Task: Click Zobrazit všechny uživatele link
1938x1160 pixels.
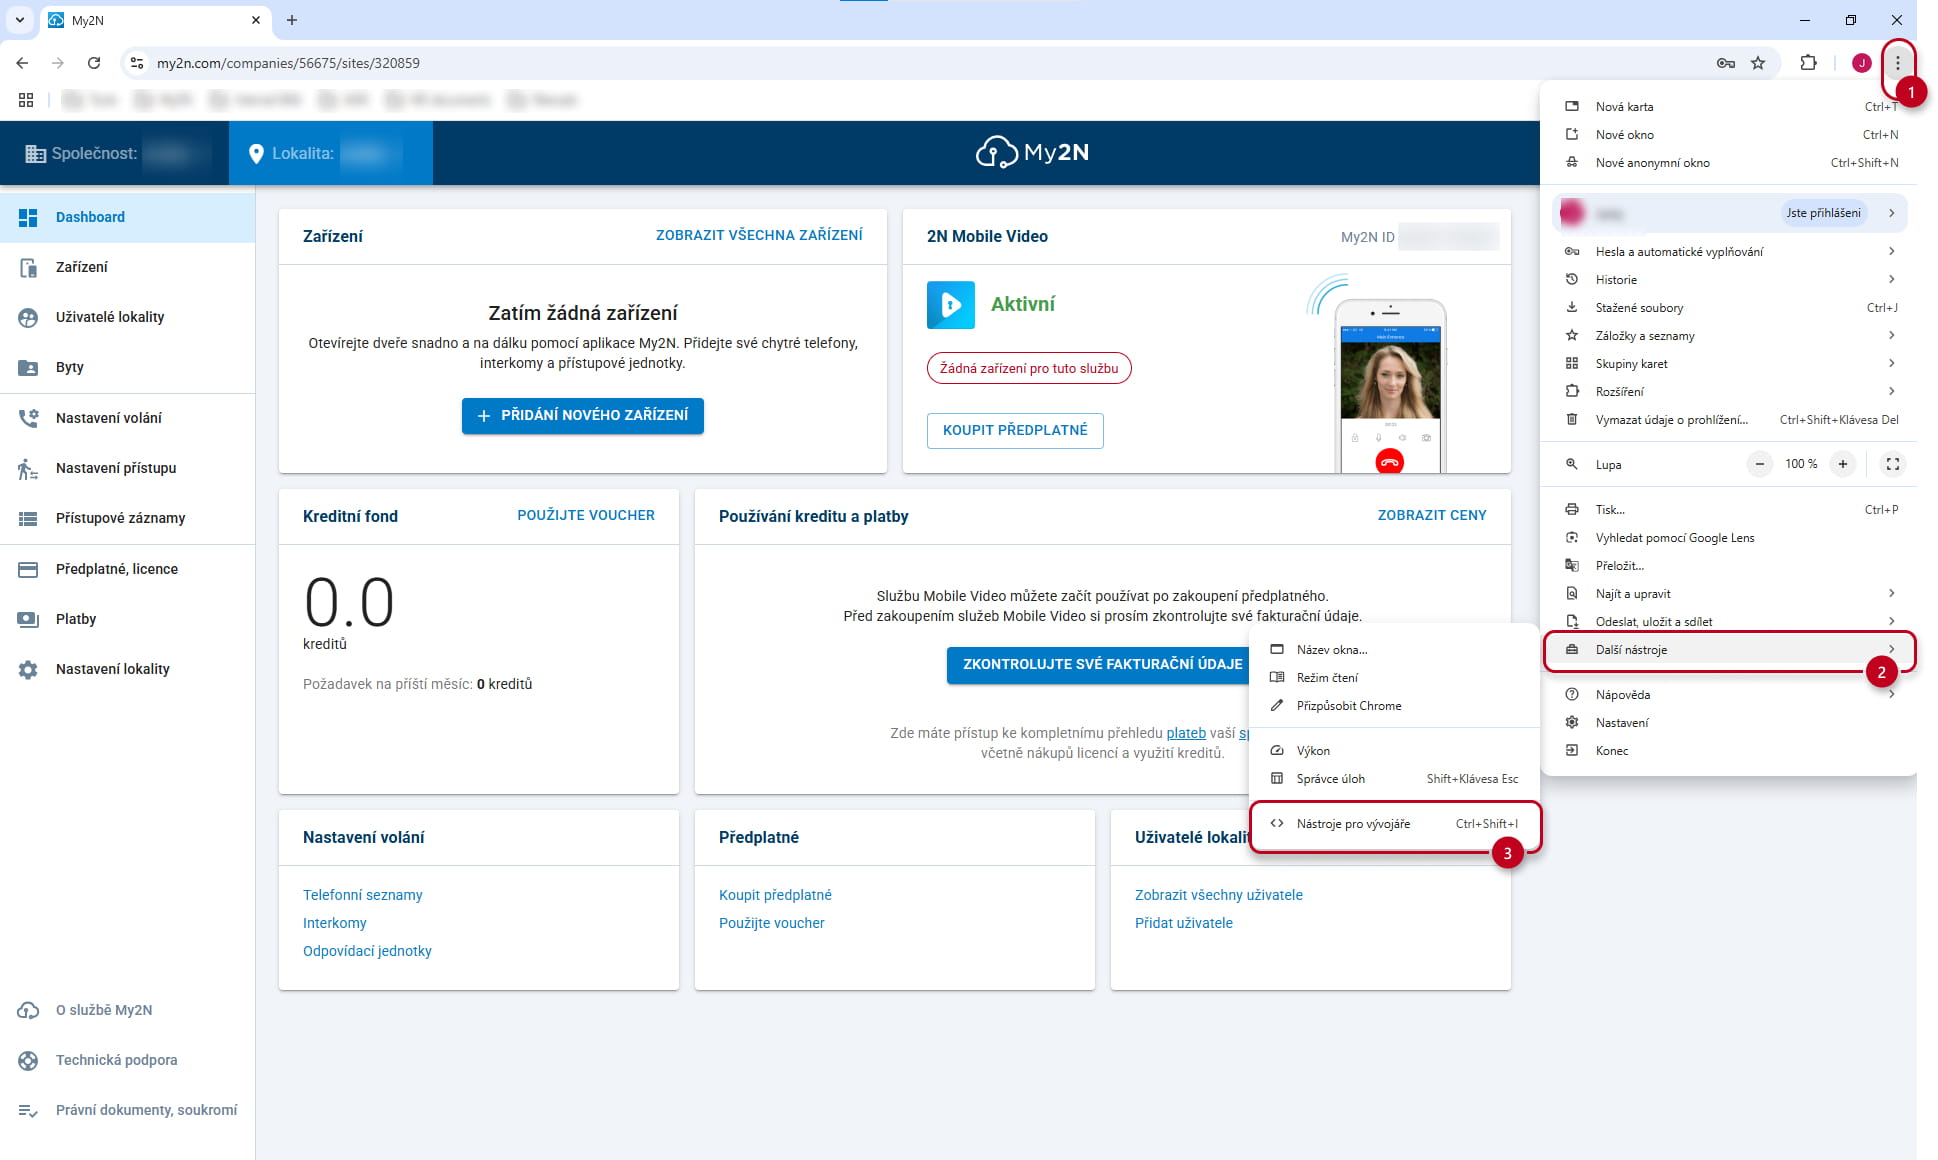Action: pyautogui.click(x=1219, y=895)
